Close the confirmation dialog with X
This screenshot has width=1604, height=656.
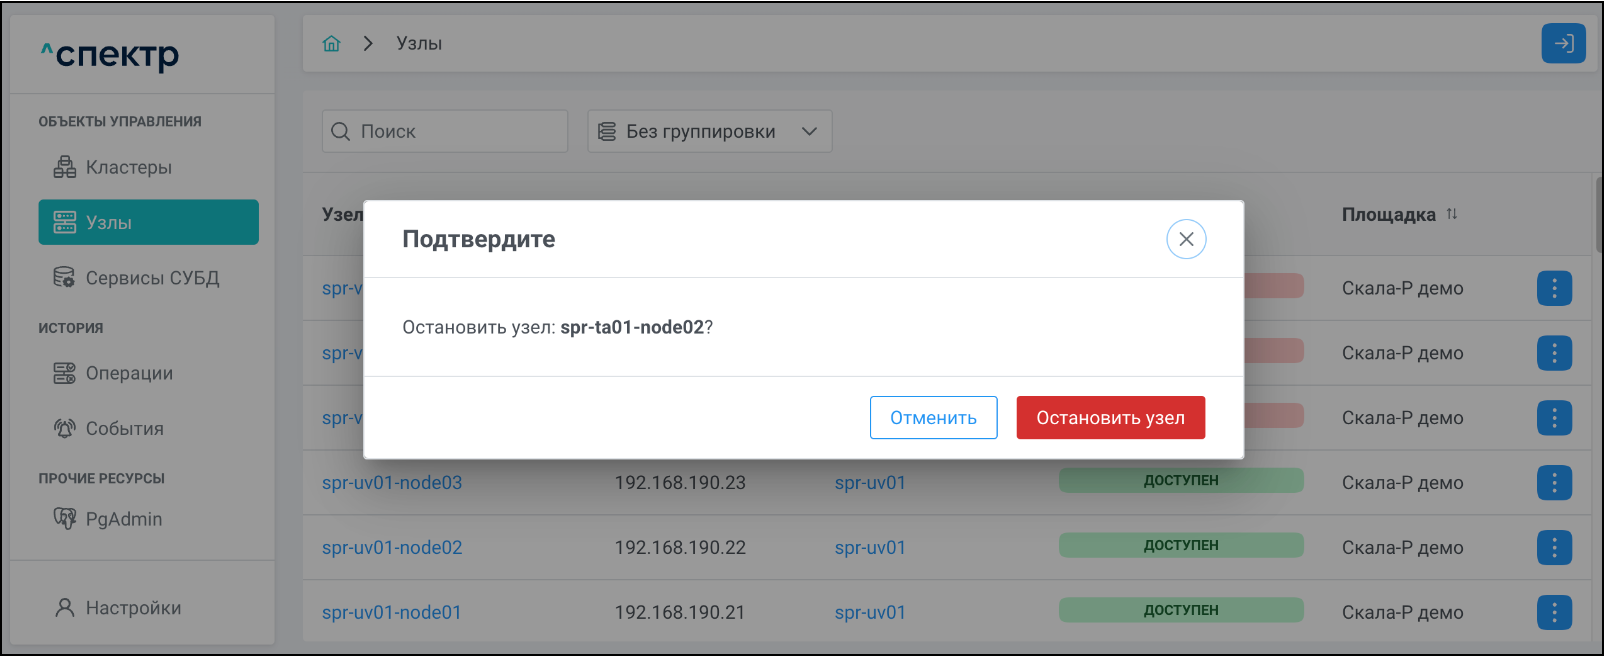(1186, 239)
